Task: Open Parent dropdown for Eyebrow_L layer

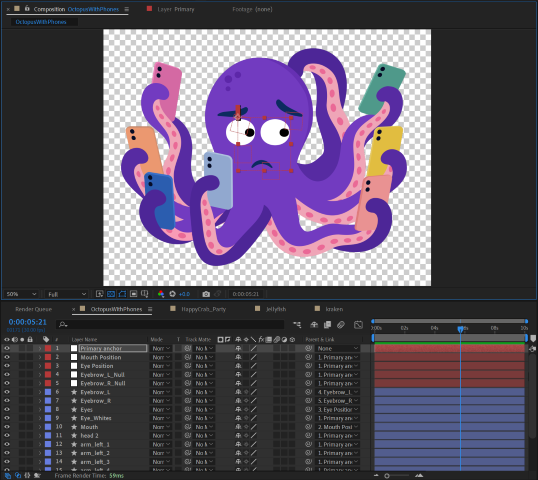Action: point(338,392)
